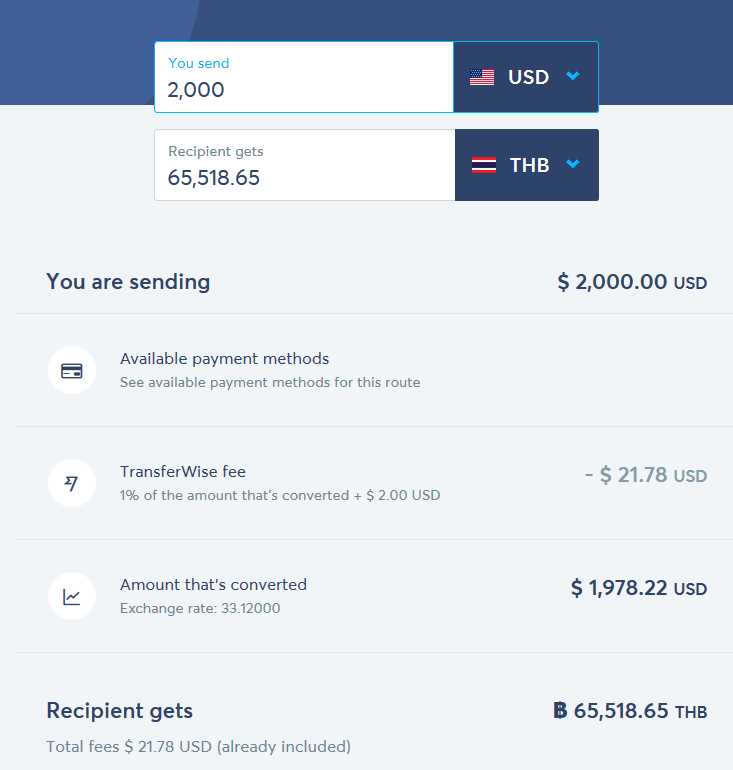This screenshot has height=770, width=733.
Task: Click the chevron arrow next to USD
Action: (x=573, y=76)
